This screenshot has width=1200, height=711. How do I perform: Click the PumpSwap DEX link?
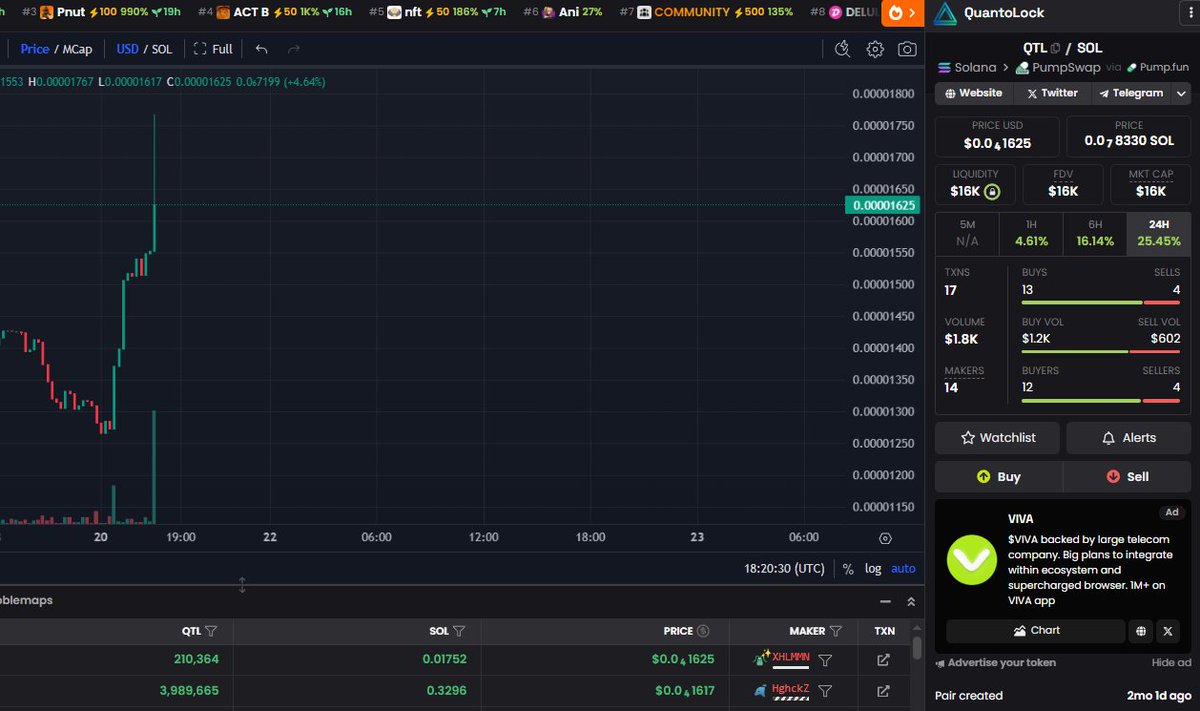[1058, 67]
